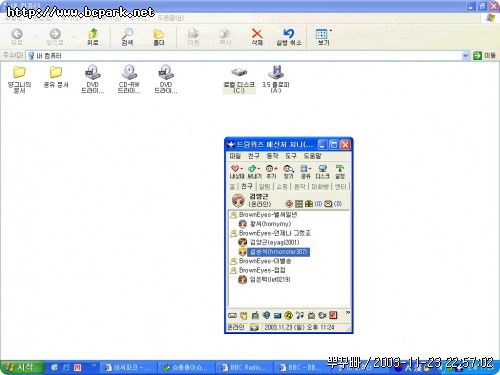Click the user avatar picture in messenger
This screenshot has height=375, width=500.
(x=238, y=200)
